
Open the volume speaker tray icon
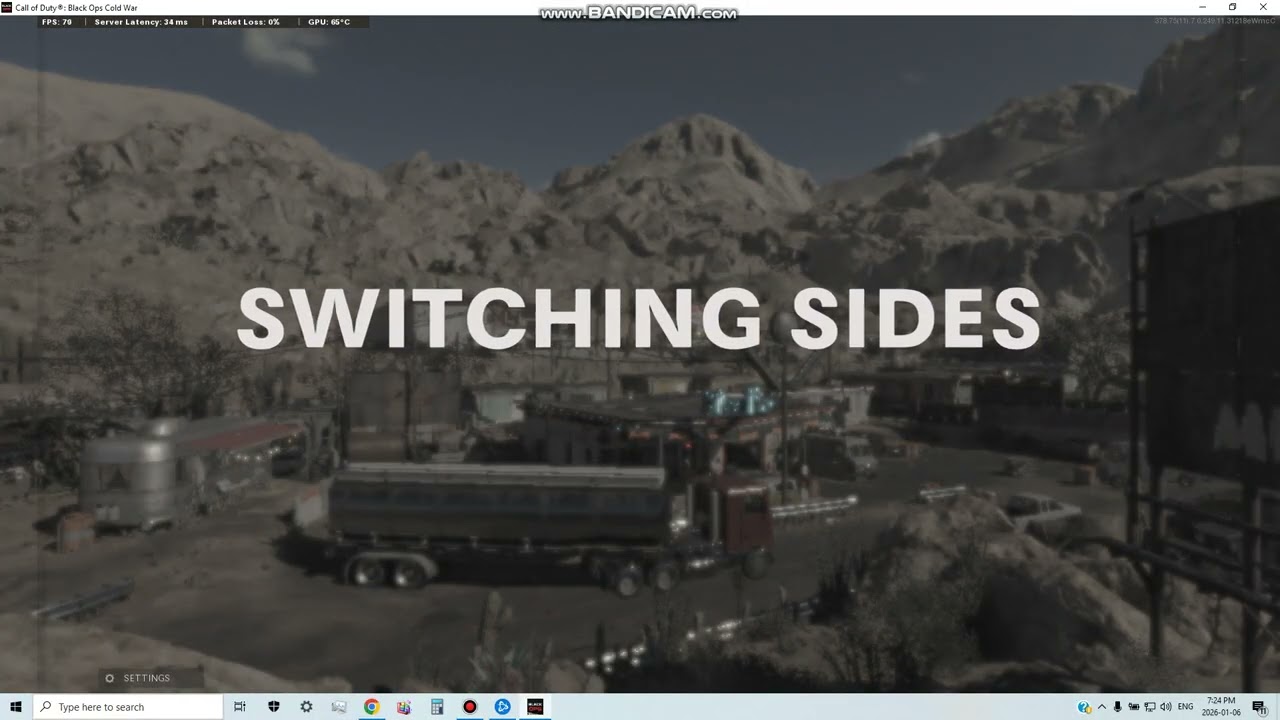pyautogui.click(x=1166, y=707)
